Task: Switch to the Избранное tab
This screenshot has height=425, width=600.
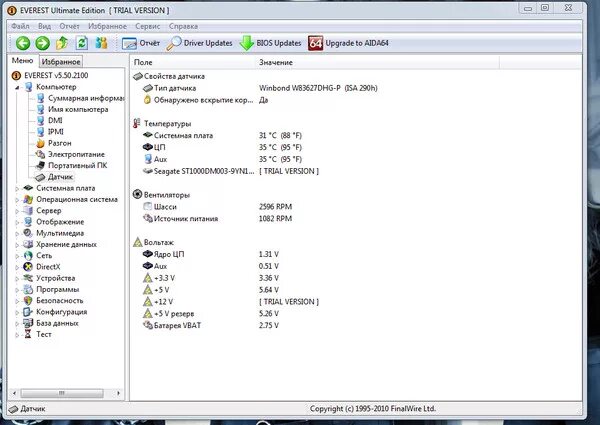Action: (x=61, y=62)
